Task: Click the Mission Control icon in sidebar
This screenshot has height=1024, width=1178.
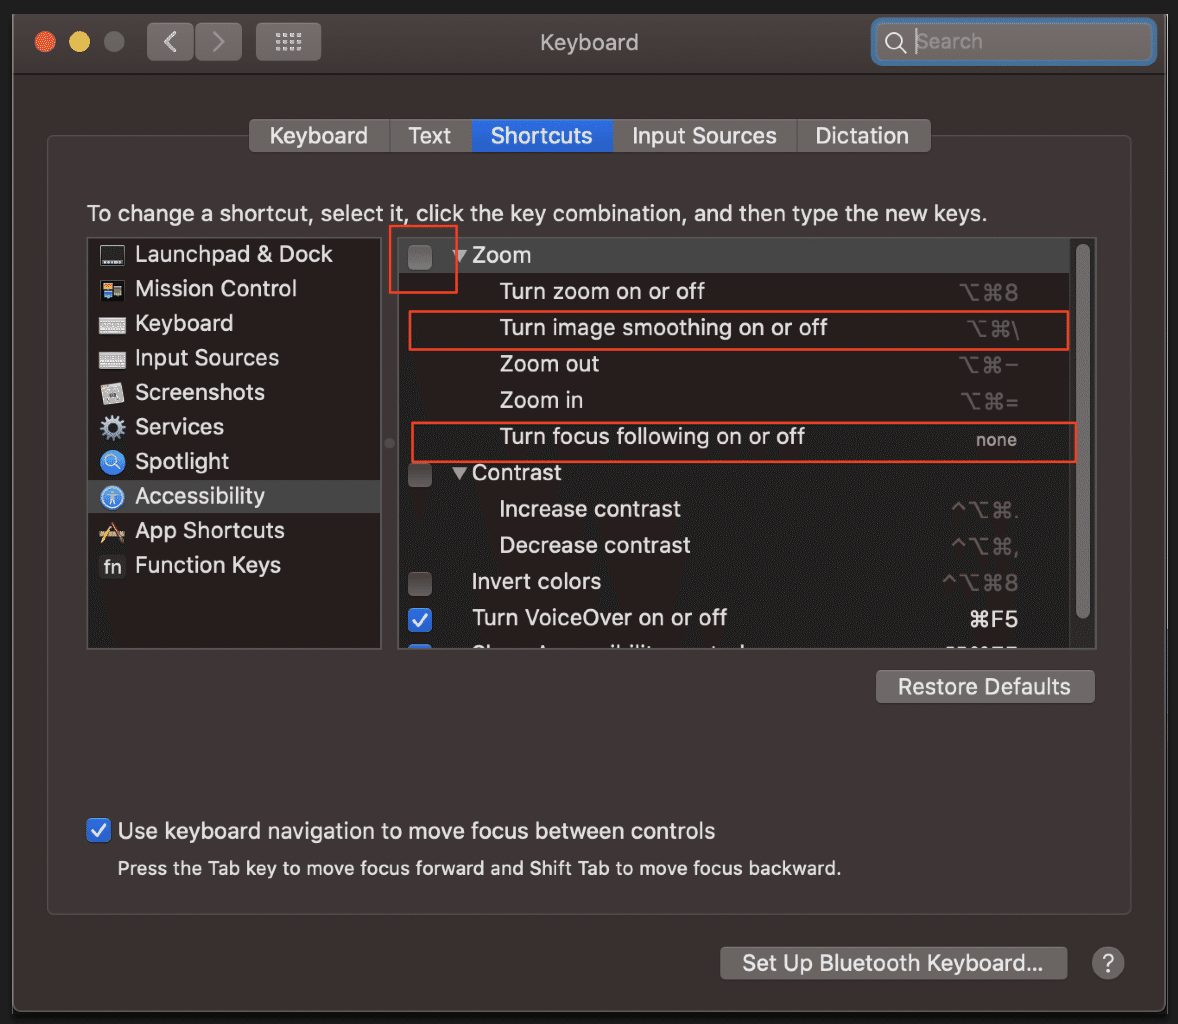Action: click(112, 290)
